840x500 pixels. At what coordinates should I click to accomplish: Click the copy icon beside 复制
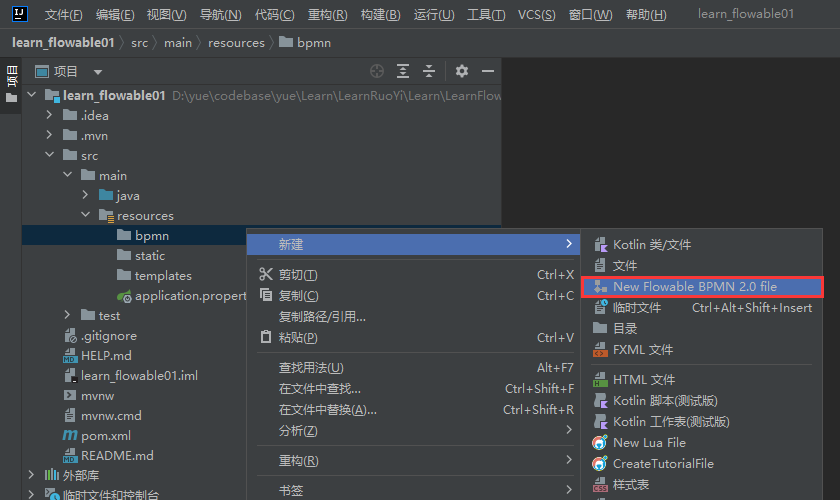tap(266, 295)
